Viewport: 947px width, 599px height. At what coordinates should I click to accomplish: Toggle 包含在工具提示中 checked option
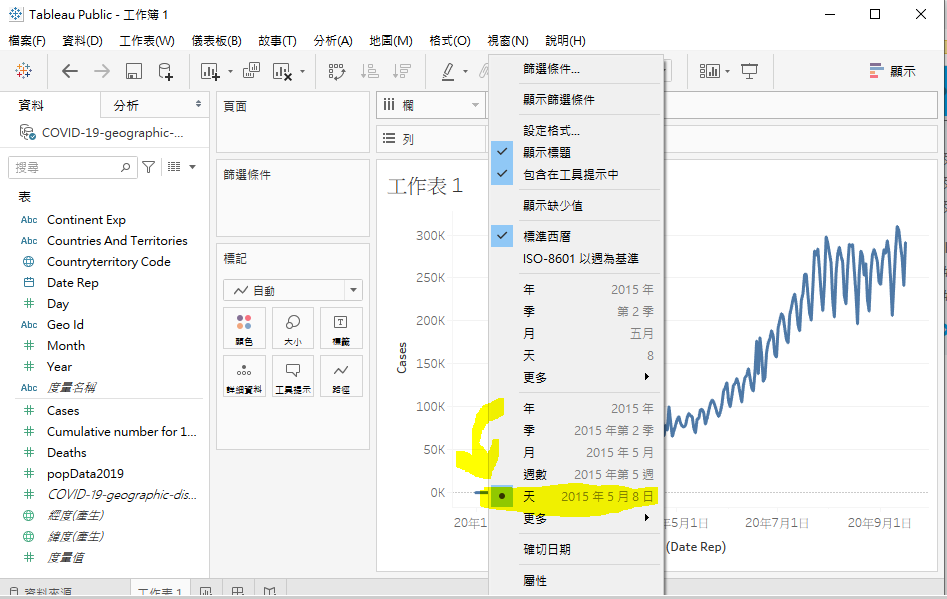click(x=576, y=175)
